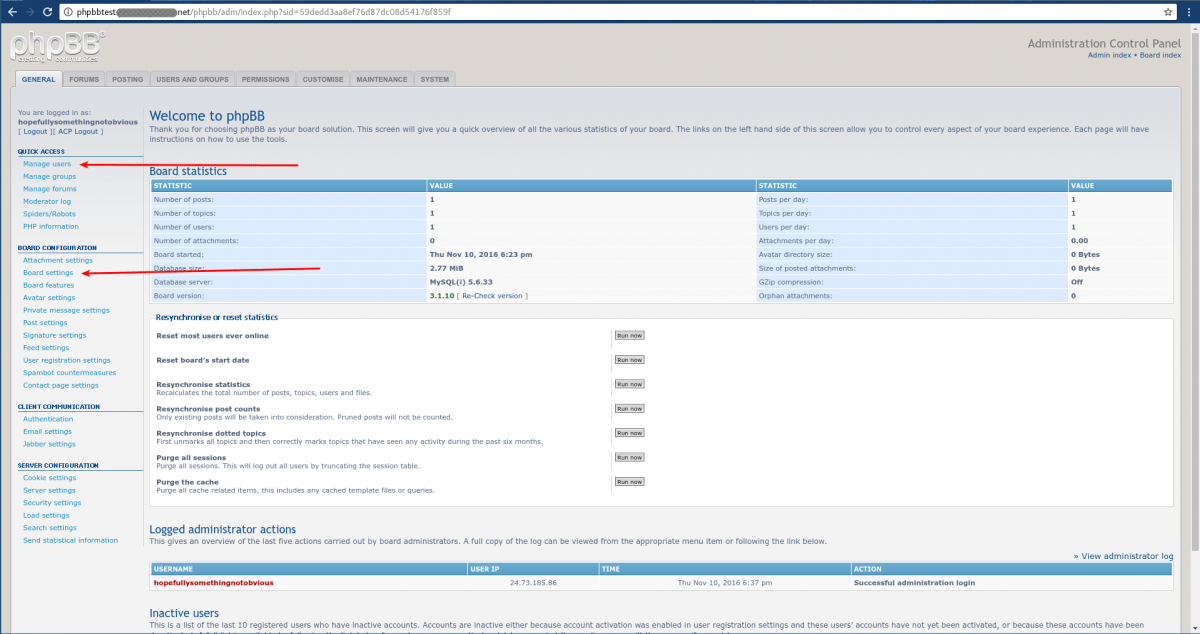Run now for Resynchronise statistics

pyautogui.click(x=629, y=384)
